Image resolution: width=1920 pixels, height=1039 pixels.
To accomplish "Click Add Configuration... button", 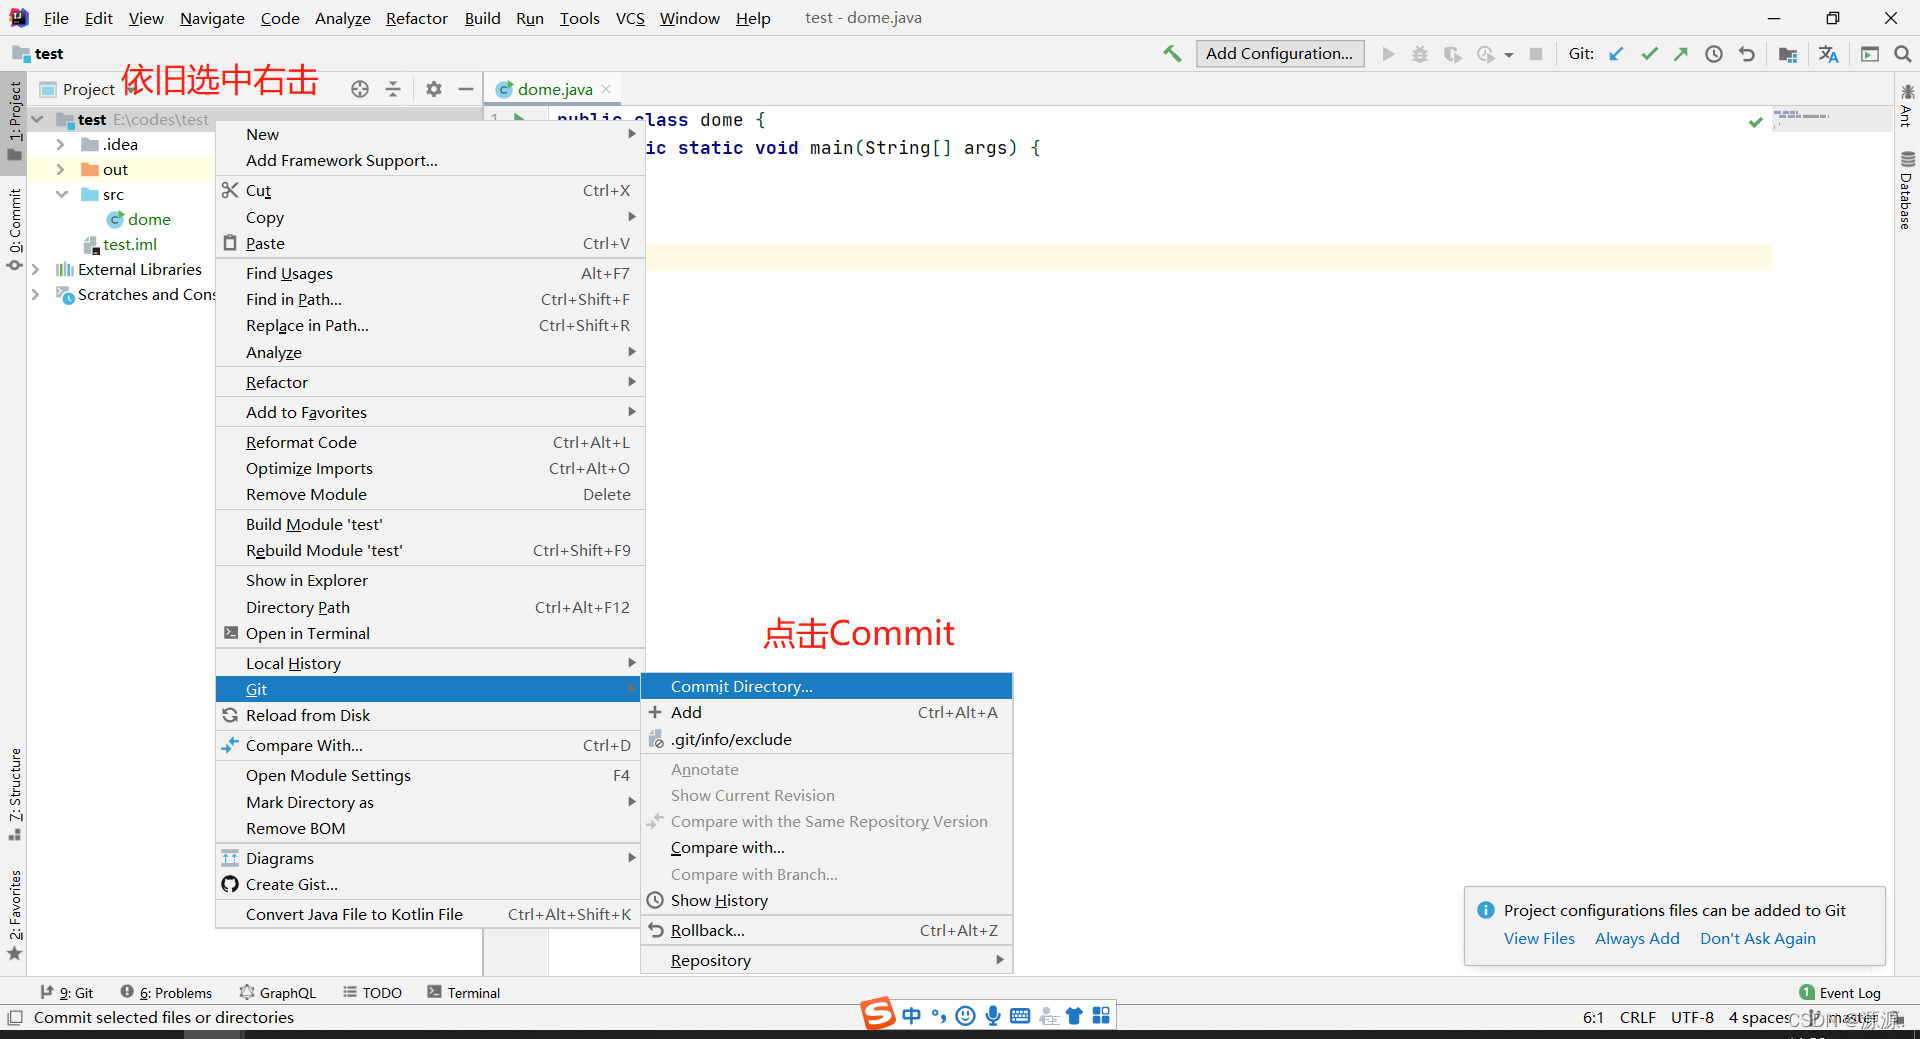I will tap(1280, 54).
